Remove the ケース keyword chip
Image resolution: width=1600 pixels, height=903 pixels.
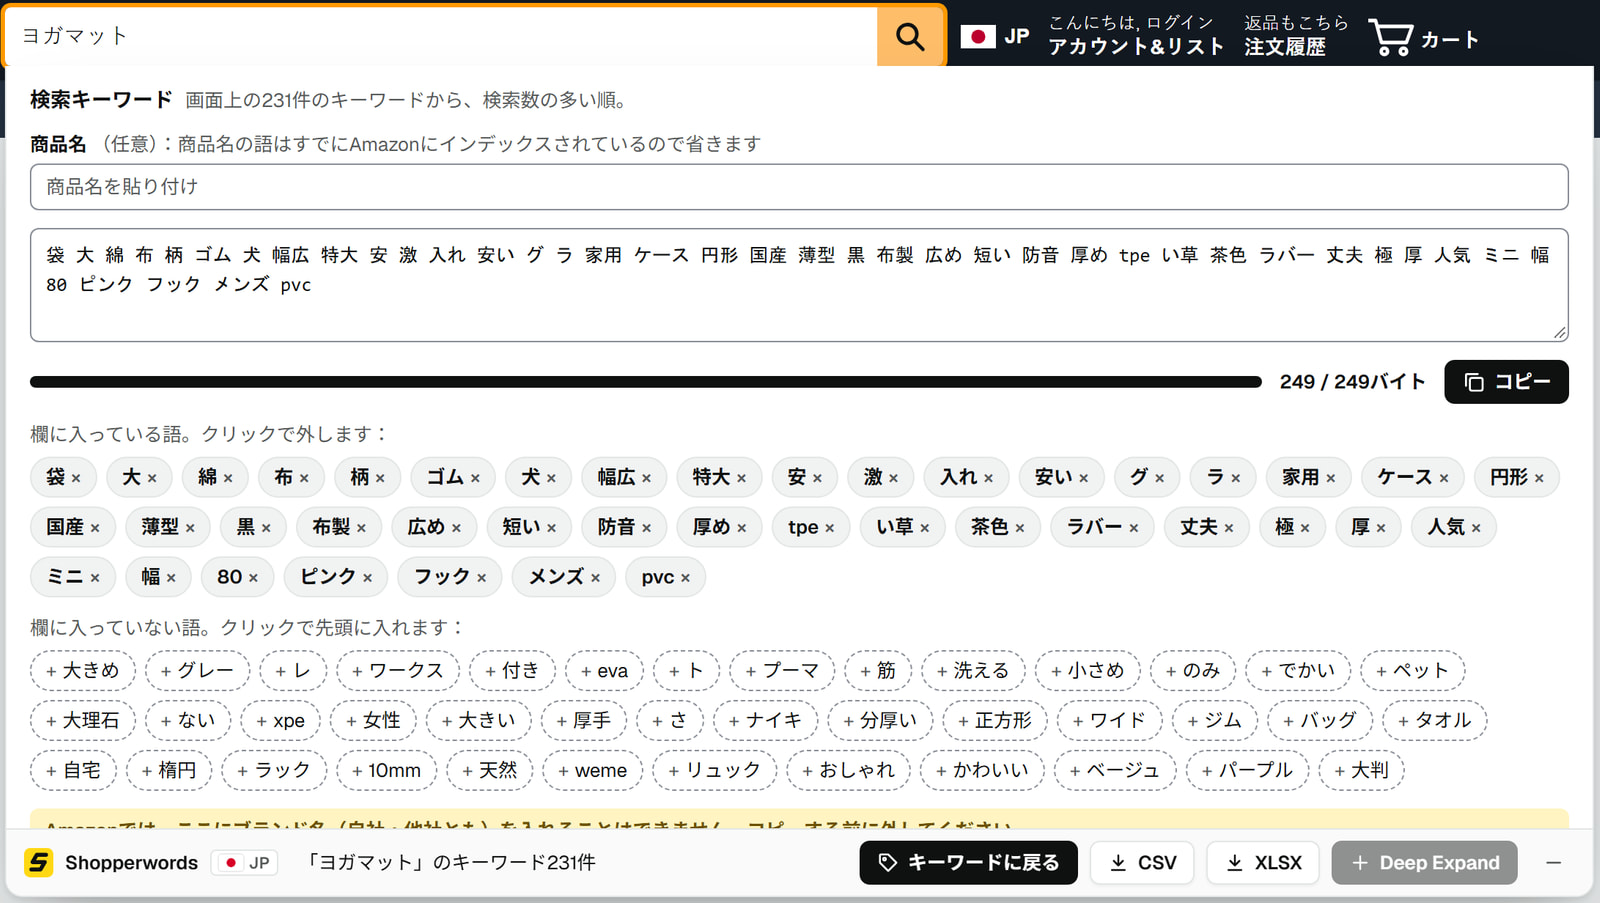point(1412,477)
